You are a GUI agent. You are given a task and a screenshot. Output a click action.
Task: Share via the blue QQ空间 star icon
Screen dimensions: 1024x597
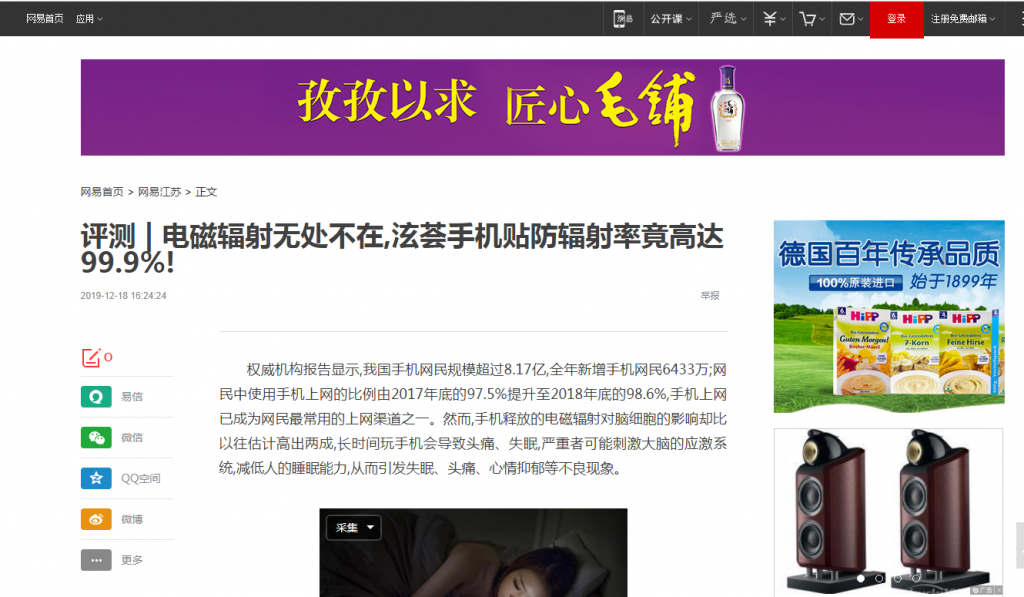point(96,478)
